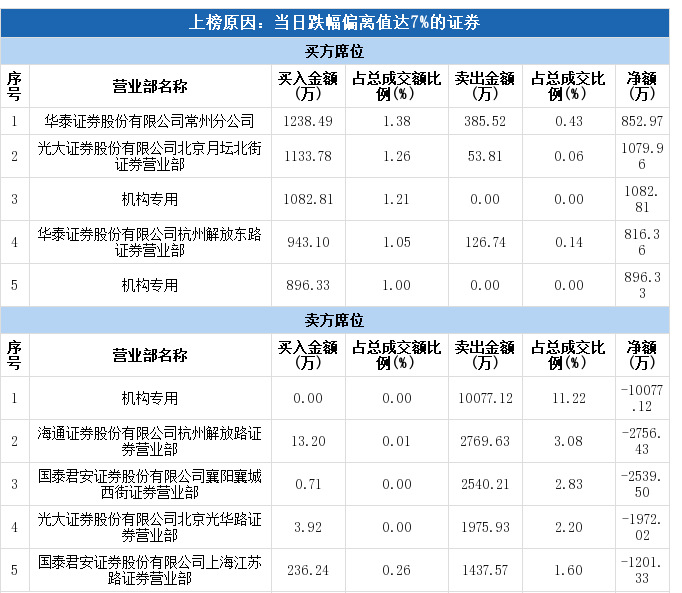Click net amount -2756.43

pos(642,441)
